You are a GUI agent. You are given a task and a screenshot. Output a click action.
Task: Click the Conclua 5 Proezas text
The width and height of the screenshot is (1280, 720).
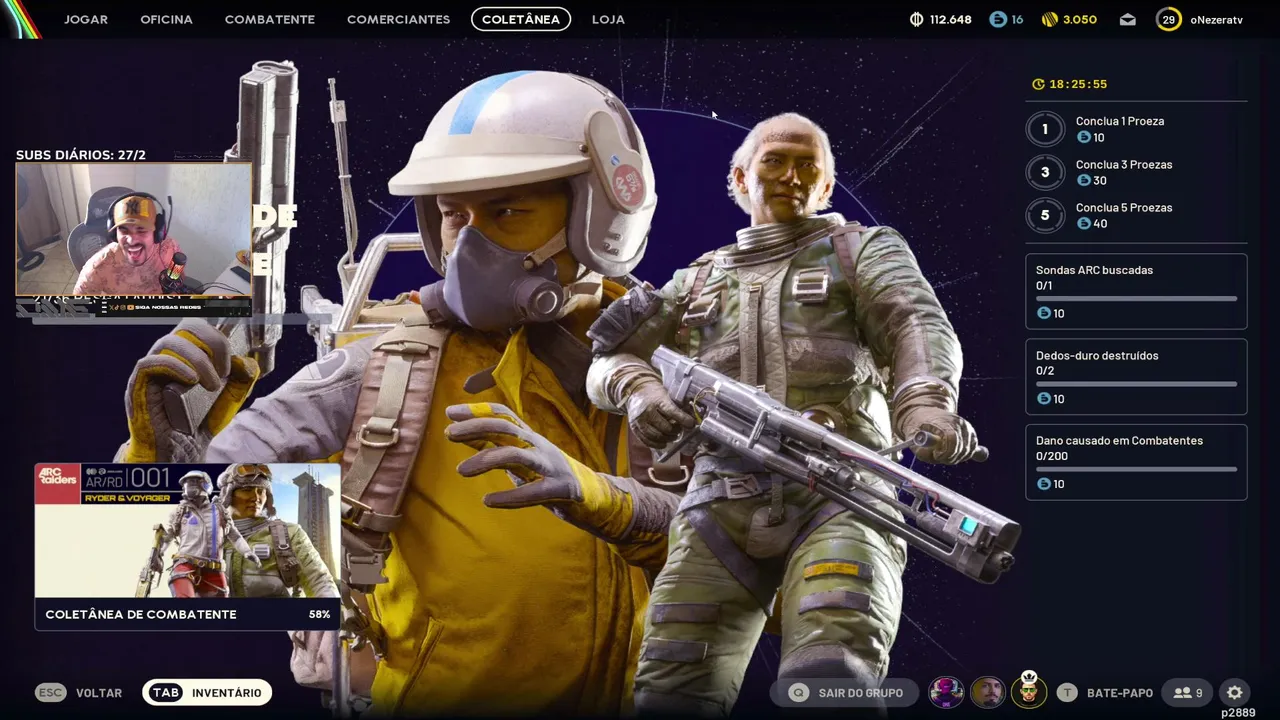(1124, 207)
